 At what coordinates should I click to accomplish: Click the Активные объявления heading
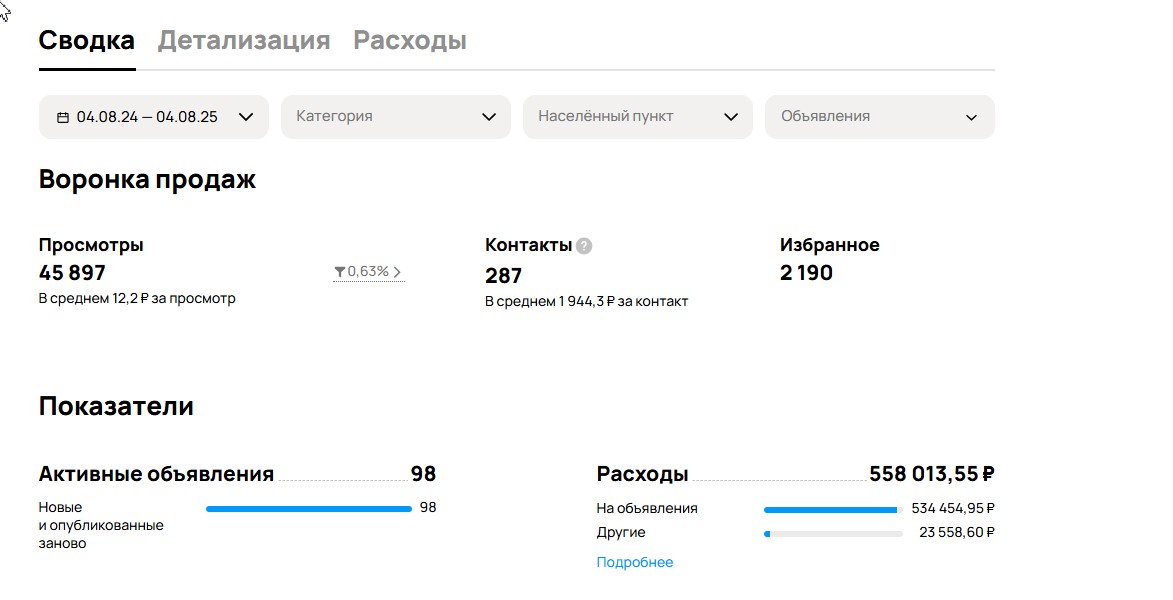(156, 474)
